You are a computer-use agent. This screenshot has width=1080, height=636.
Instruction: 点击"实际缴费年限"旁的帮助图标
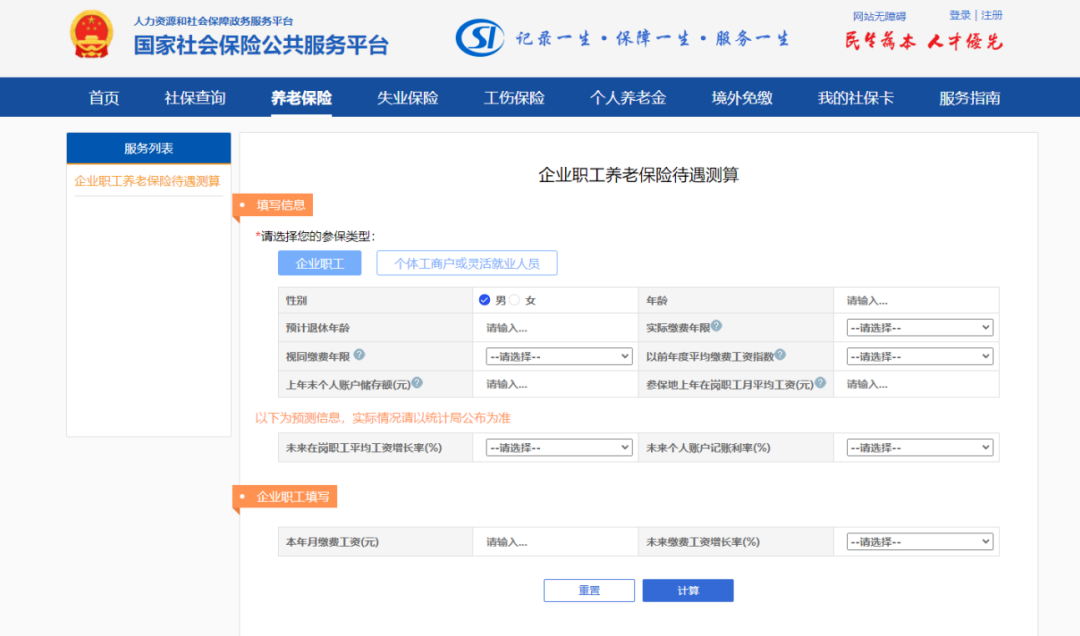point(717,327)
